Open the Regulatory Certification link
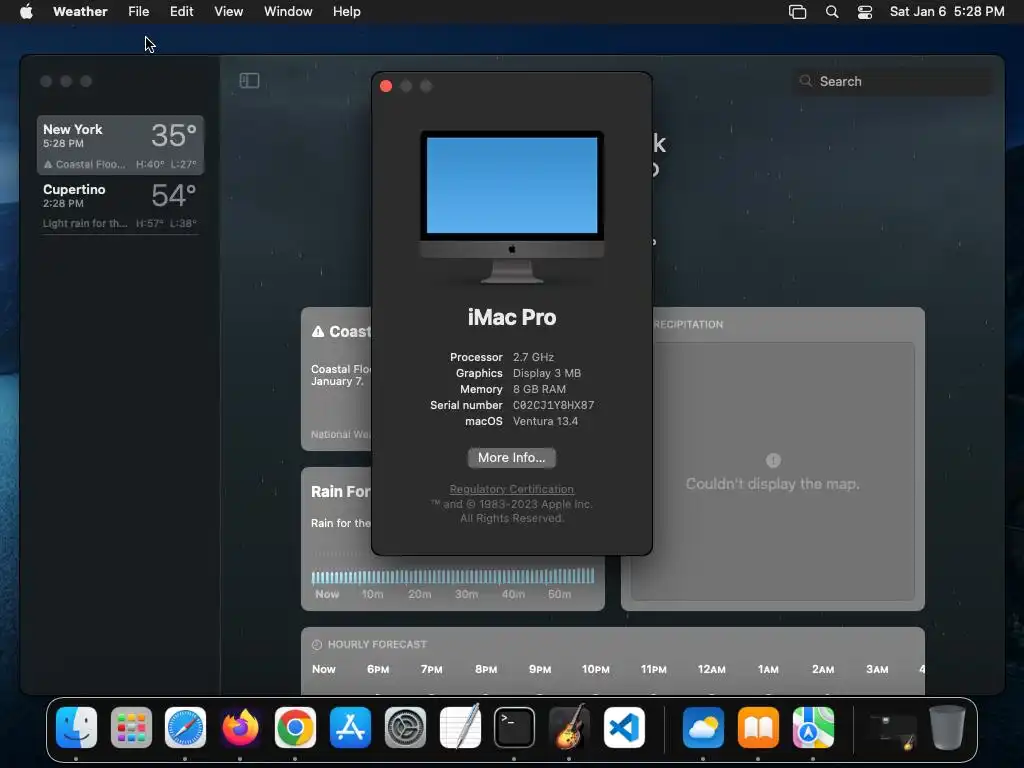Image resolution: width=1024 pixels, height=768 pixels. tap(511, 489)
